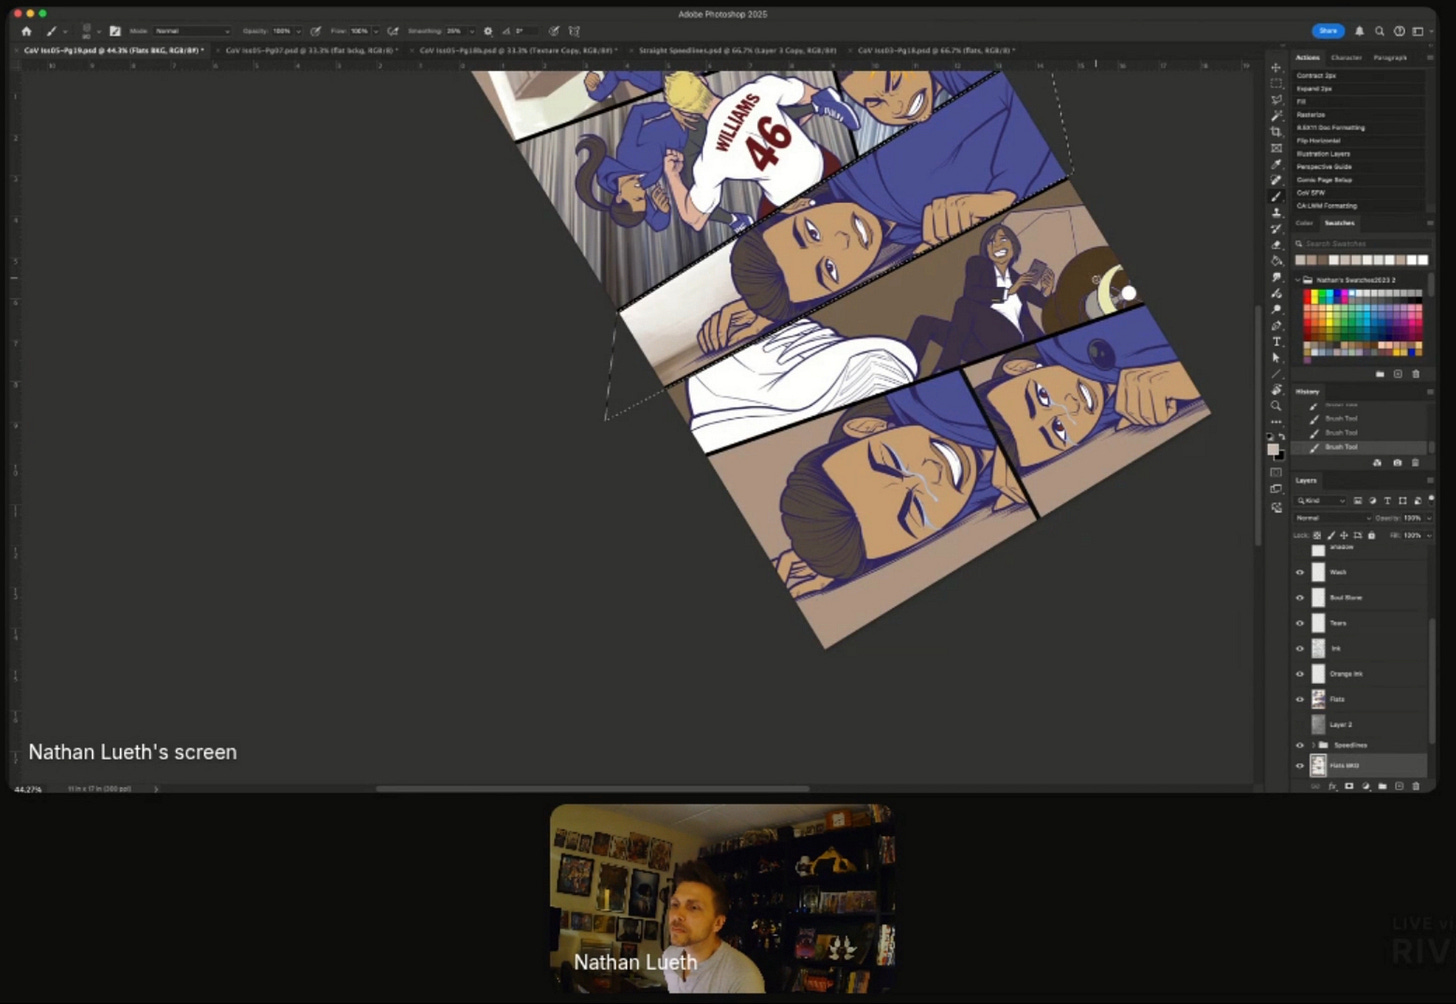Select the Eraser tool

(1276, 244)
